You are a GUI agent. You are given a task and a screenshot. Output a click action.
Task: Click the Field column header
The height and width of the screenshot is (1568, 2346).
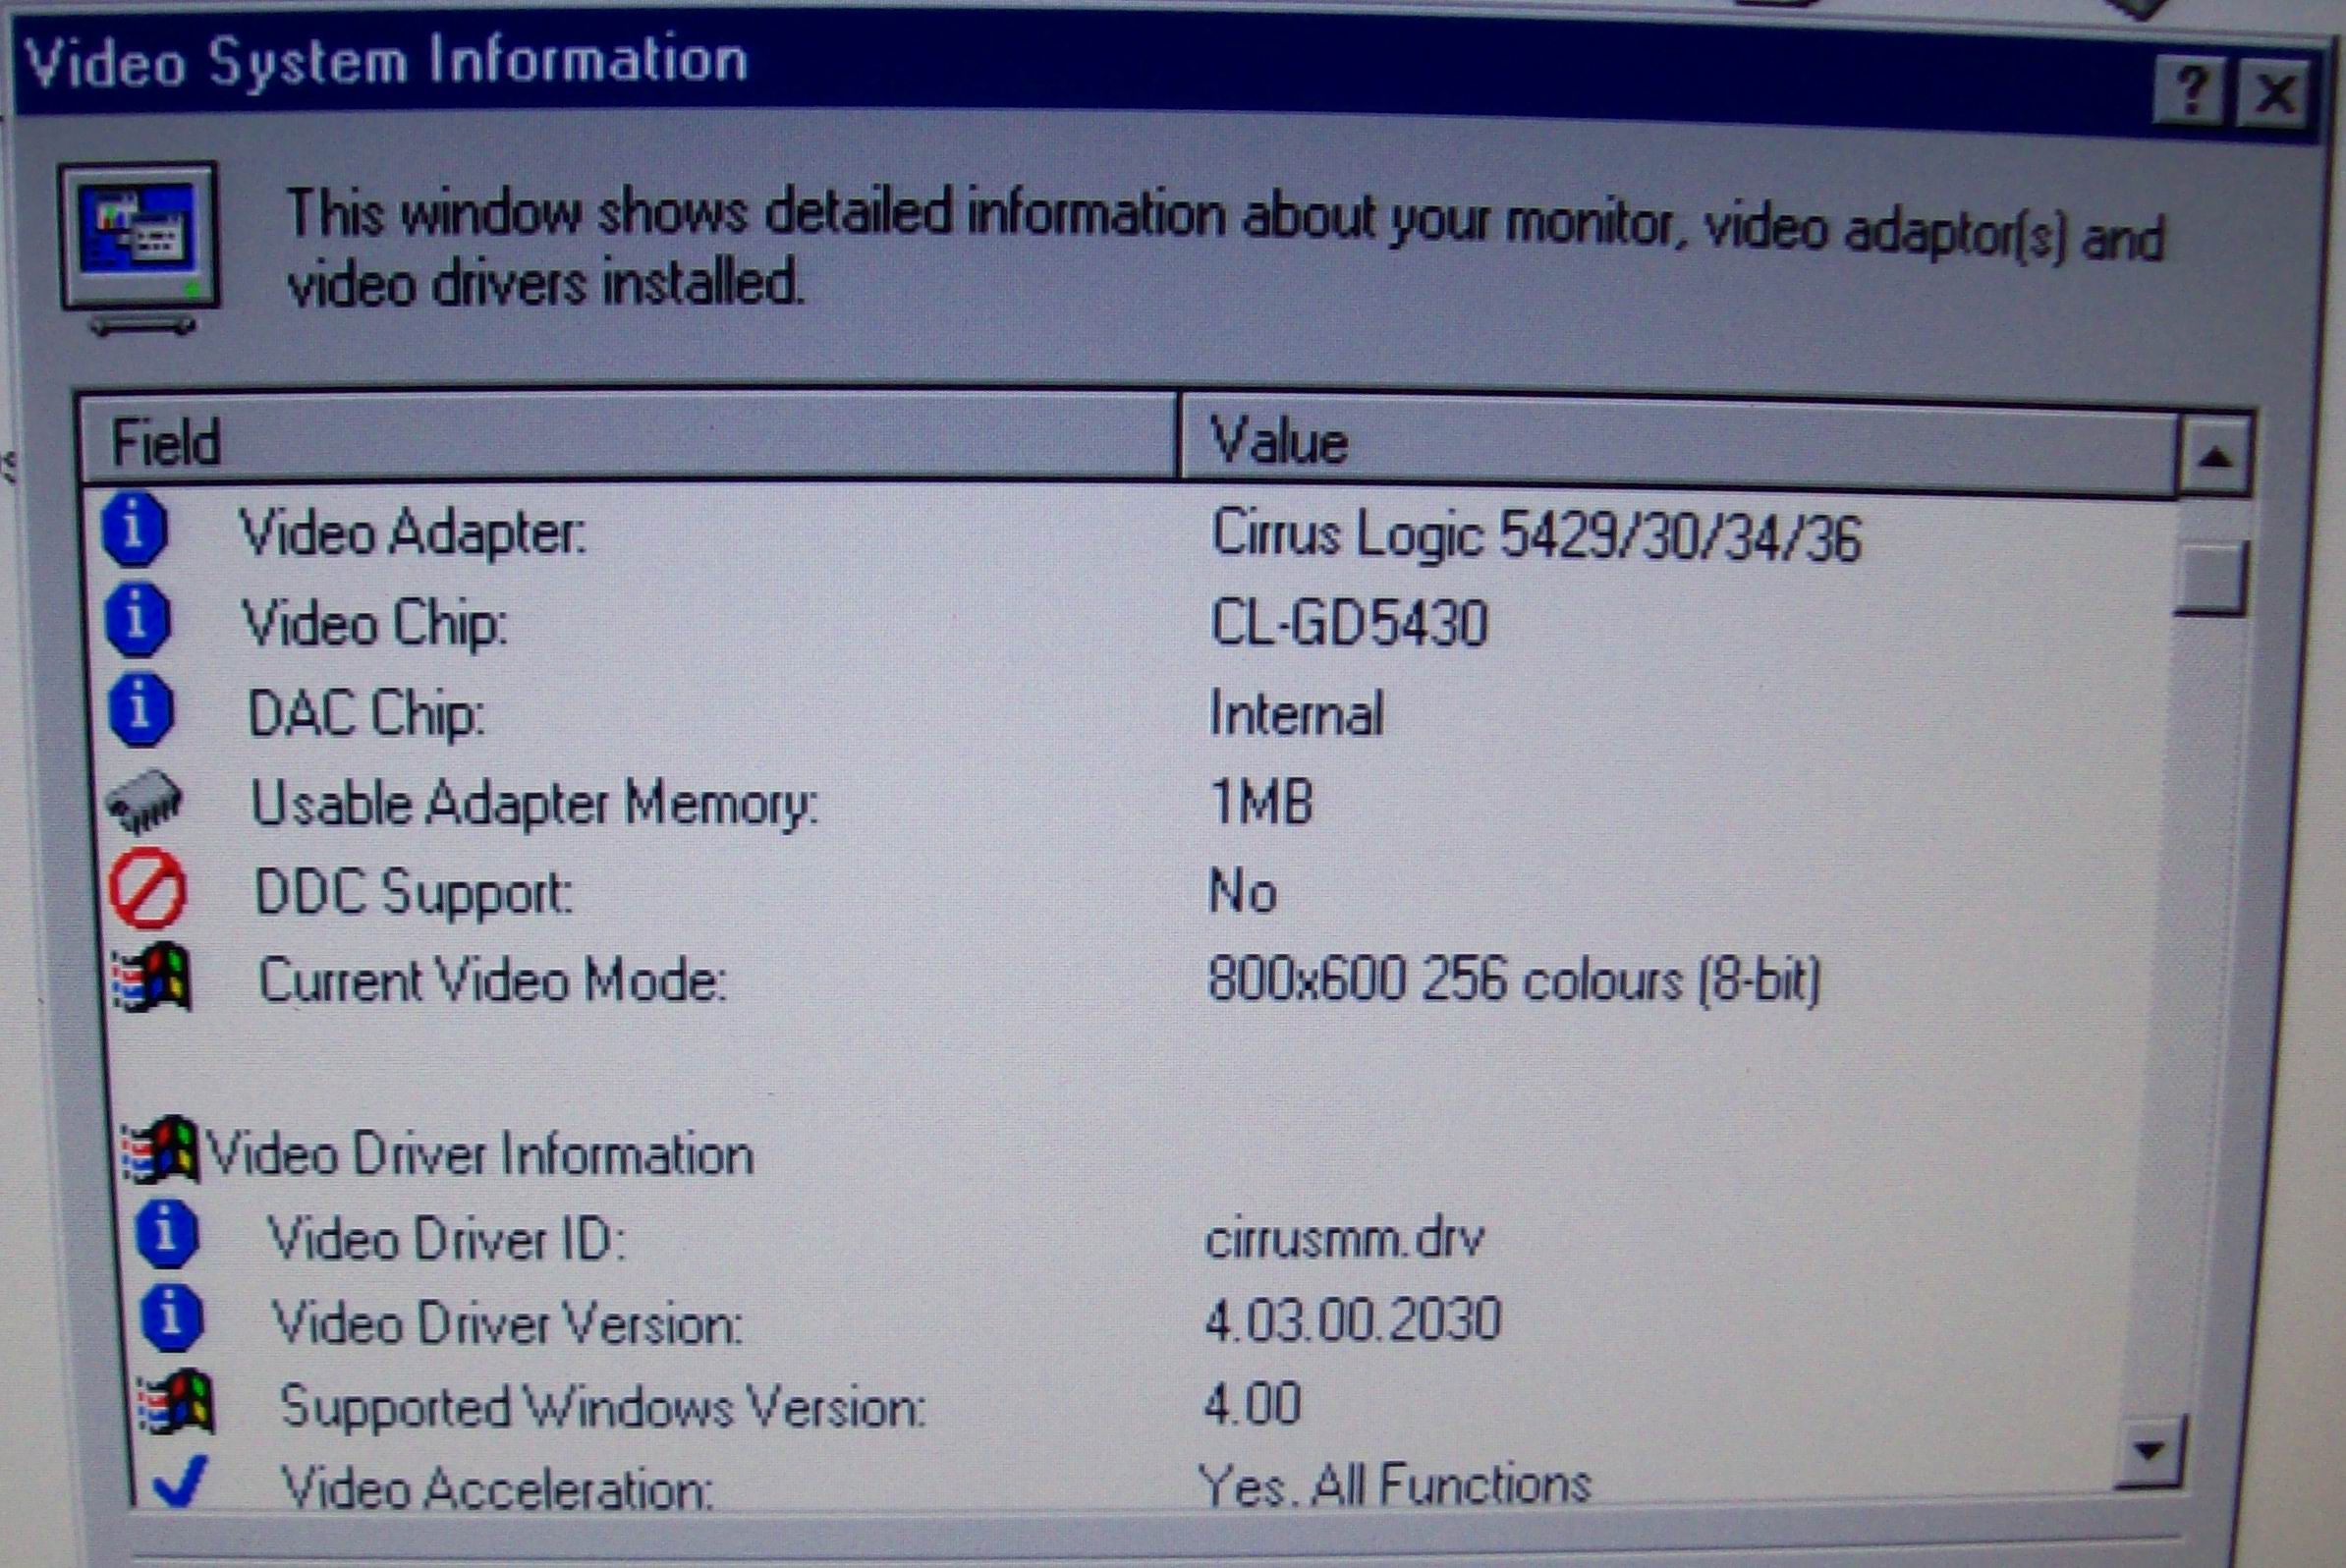(x=628, y=440)
